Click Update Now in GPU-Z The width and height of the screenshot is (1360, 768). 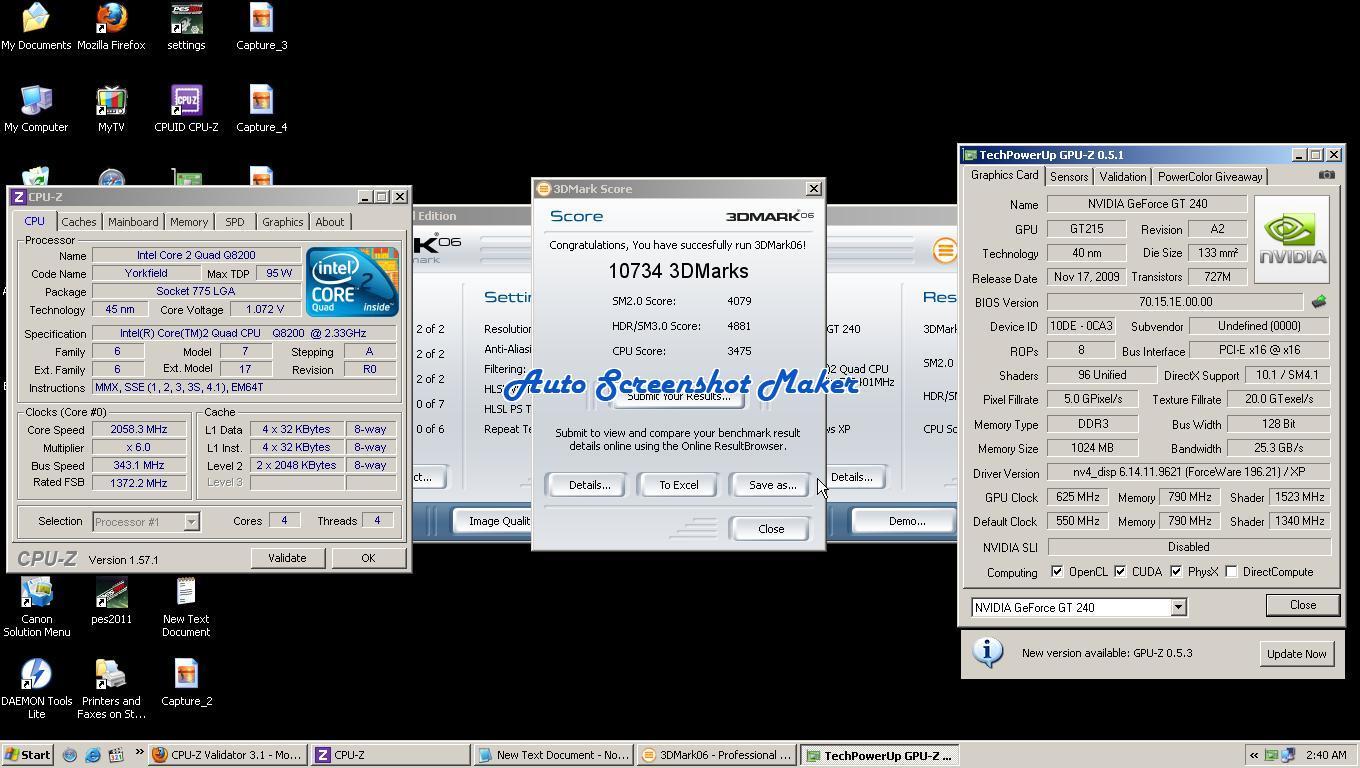coord(1296,654)
